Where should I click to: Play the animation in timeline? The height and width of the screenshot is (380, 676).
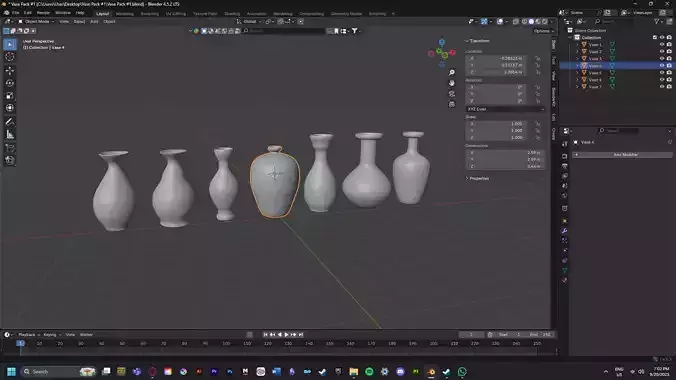pyautogui.click(x=286, y=335)
